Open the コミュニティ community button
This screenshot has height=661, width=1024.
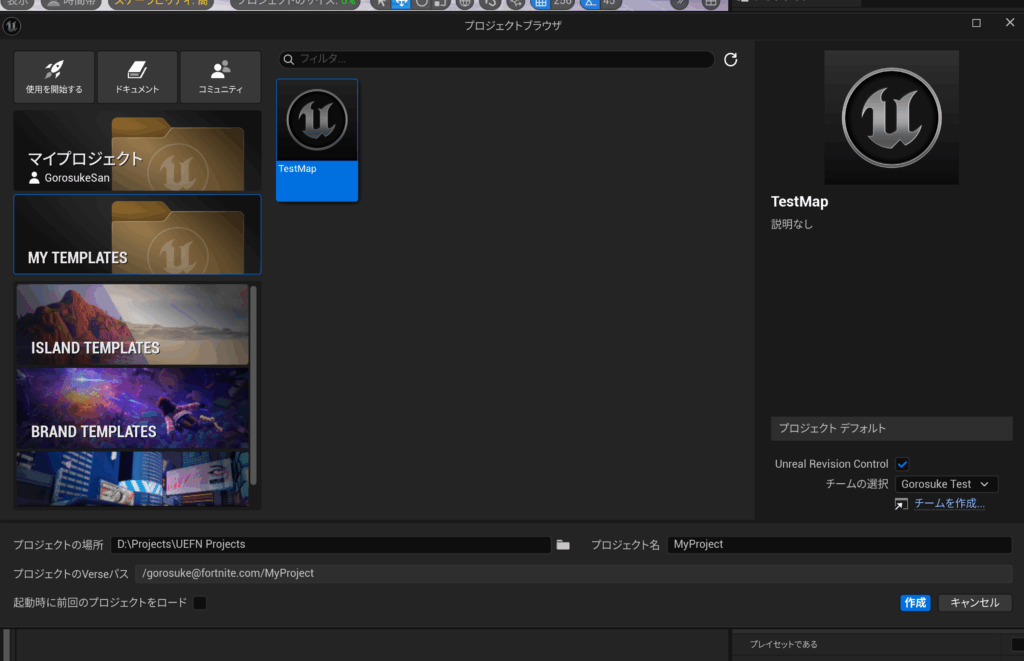[x=221, y=77]
